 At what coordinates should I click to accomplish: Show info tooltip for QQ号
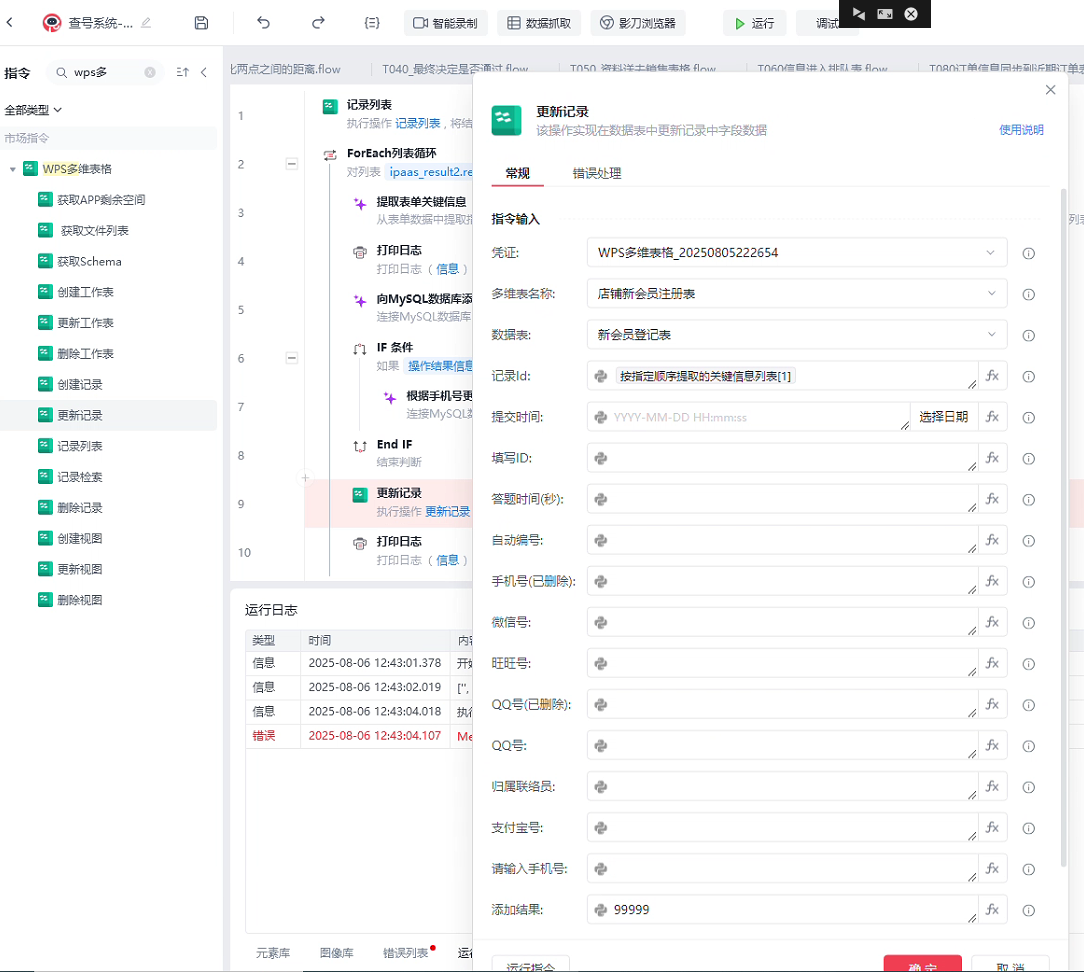pos(1029,747)
